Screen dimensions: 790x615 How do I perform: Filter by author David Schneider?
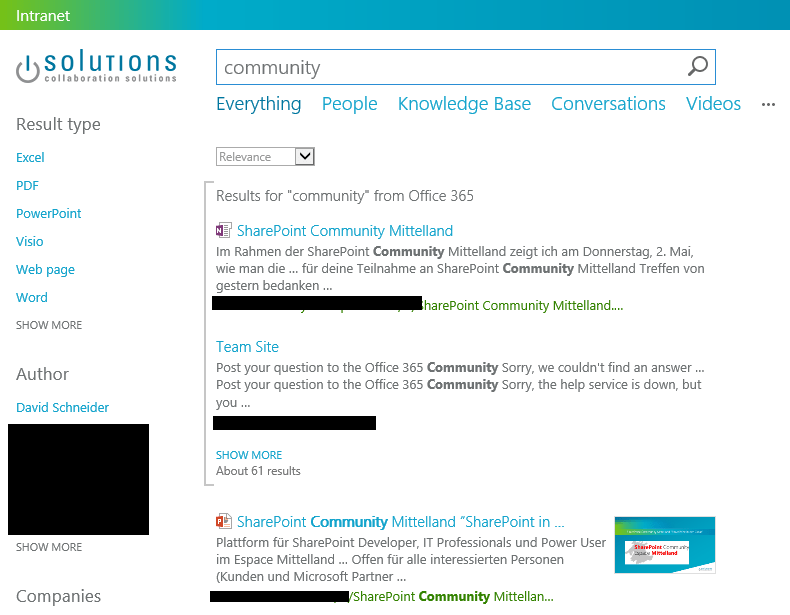(x=62, y=407)
